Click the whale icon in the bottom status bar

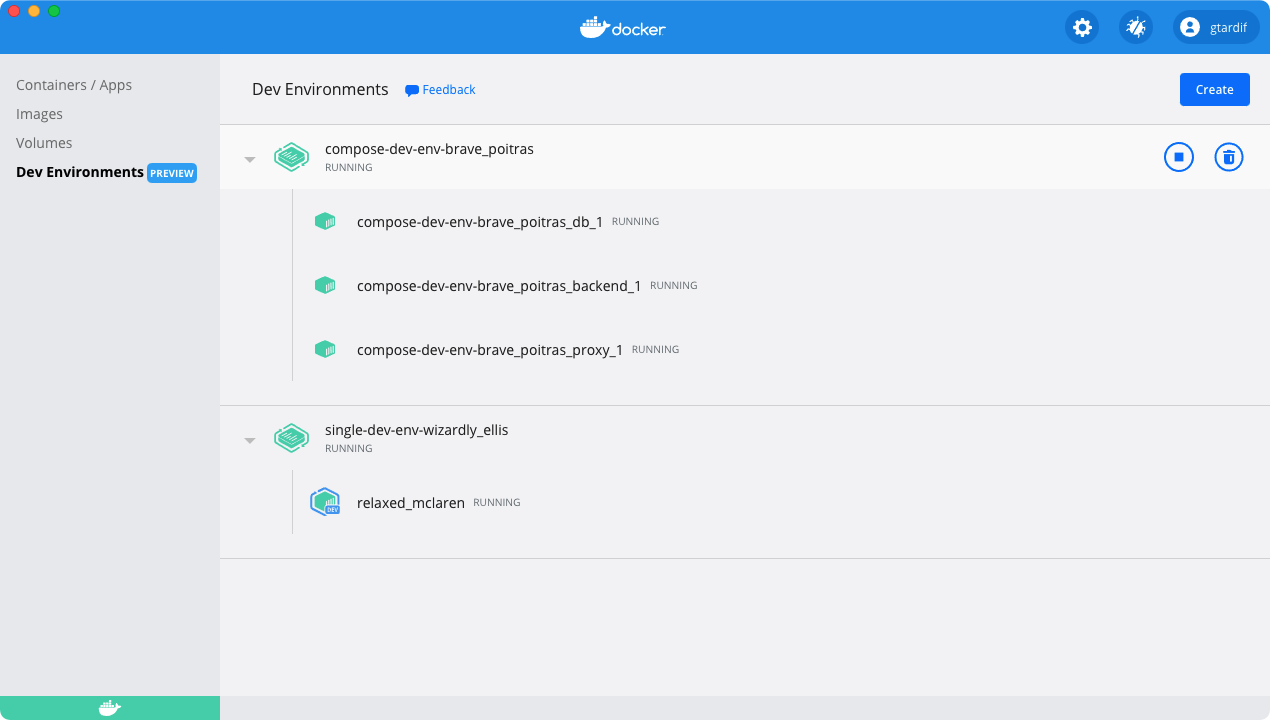(109, 707)
